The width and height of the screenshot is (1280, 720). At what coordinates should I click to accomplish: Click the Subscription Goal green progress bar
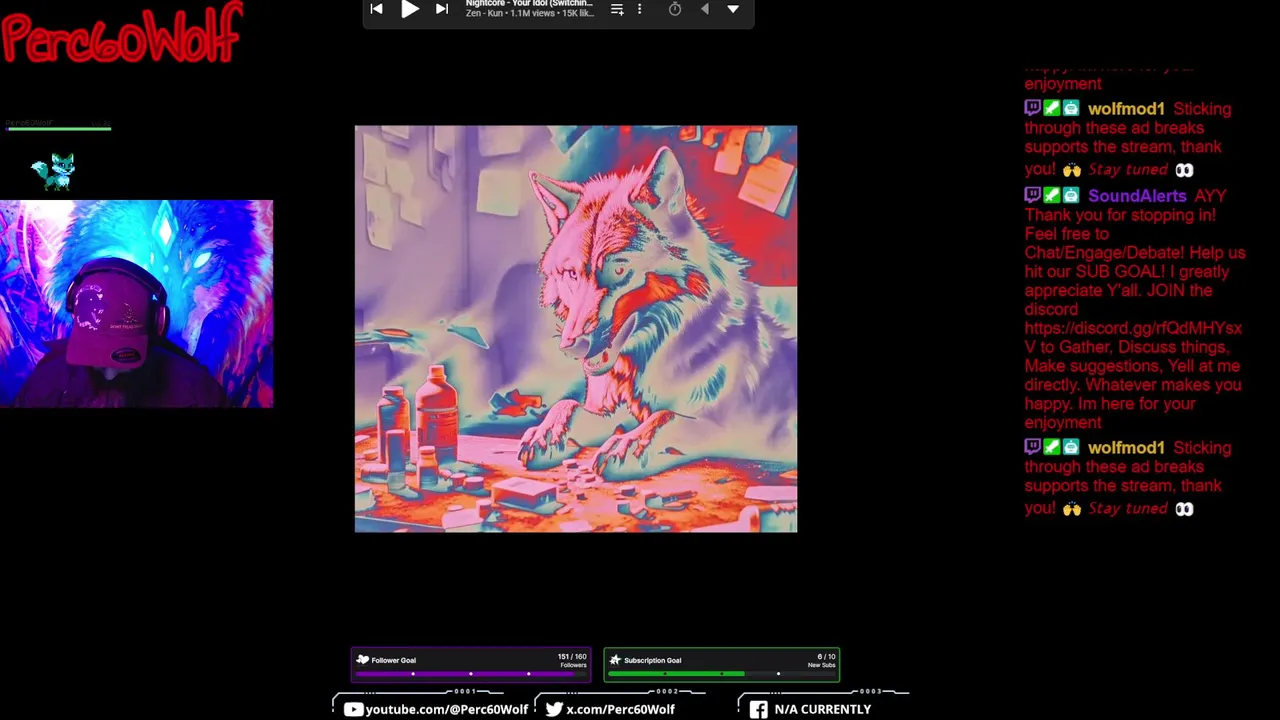[722, 674]
